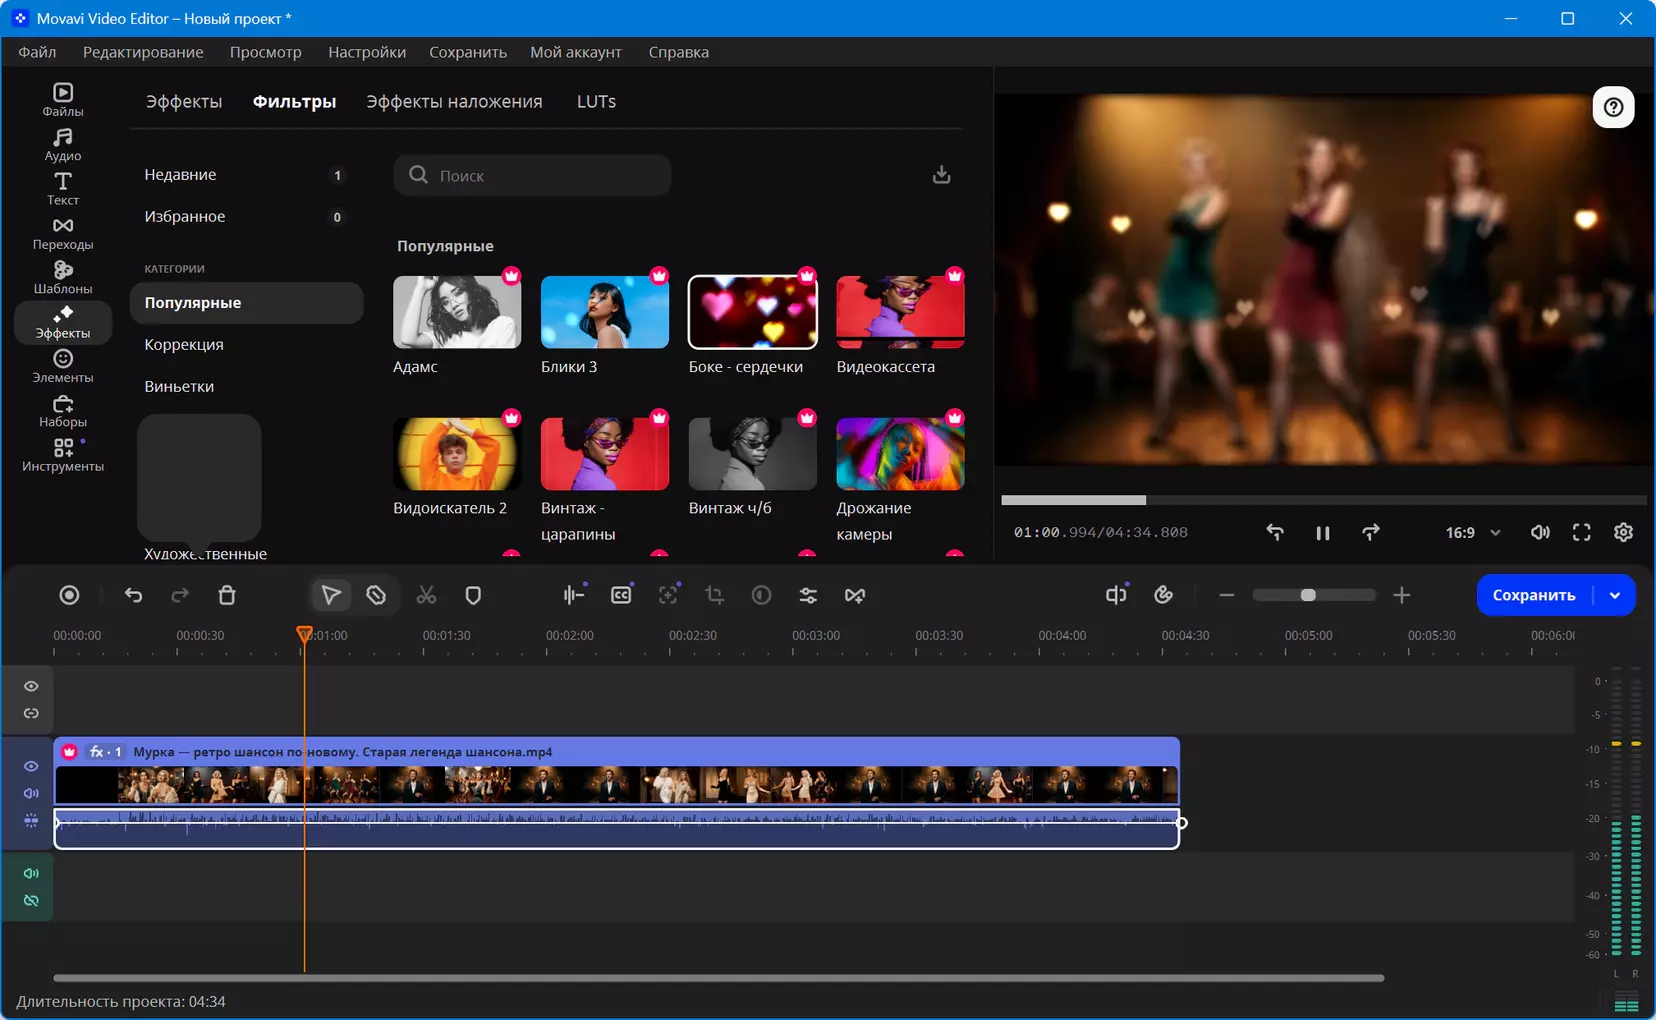Open preview settings gear

1623,532
